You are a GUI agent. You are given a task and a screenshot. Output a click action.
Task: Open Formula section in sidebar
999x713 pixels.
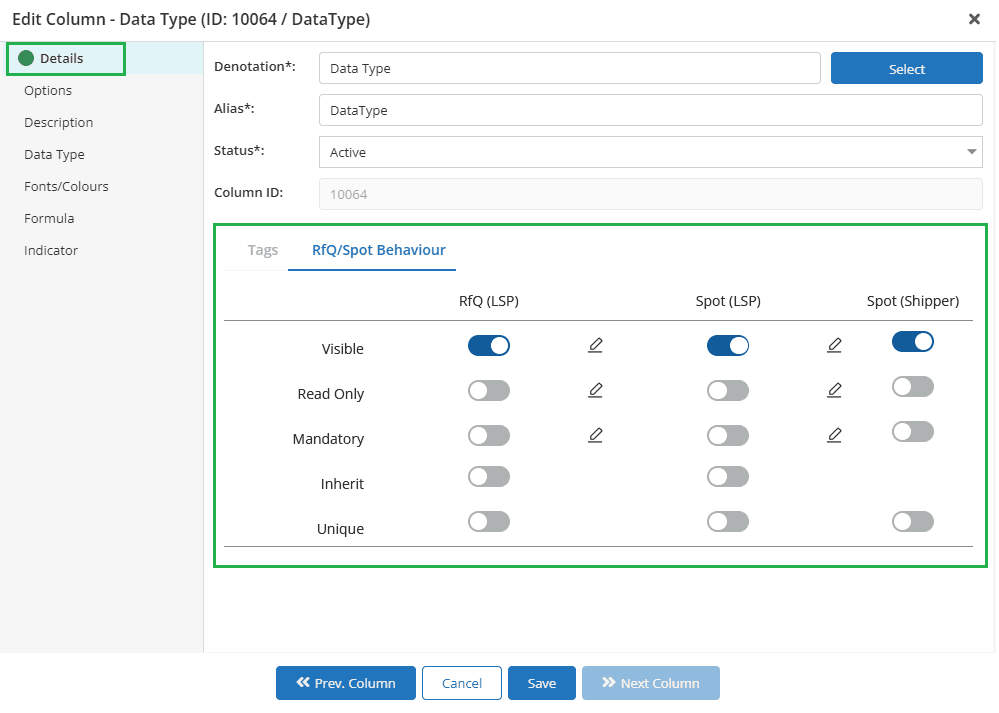(49, 218)
